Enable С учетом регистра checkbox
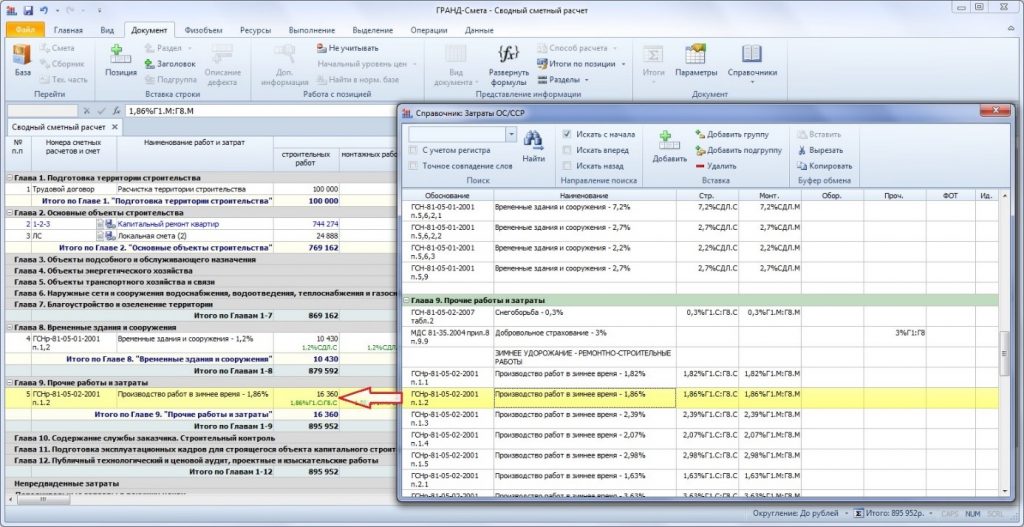This screenshot has height=527, width=1024. pos(414,150)
